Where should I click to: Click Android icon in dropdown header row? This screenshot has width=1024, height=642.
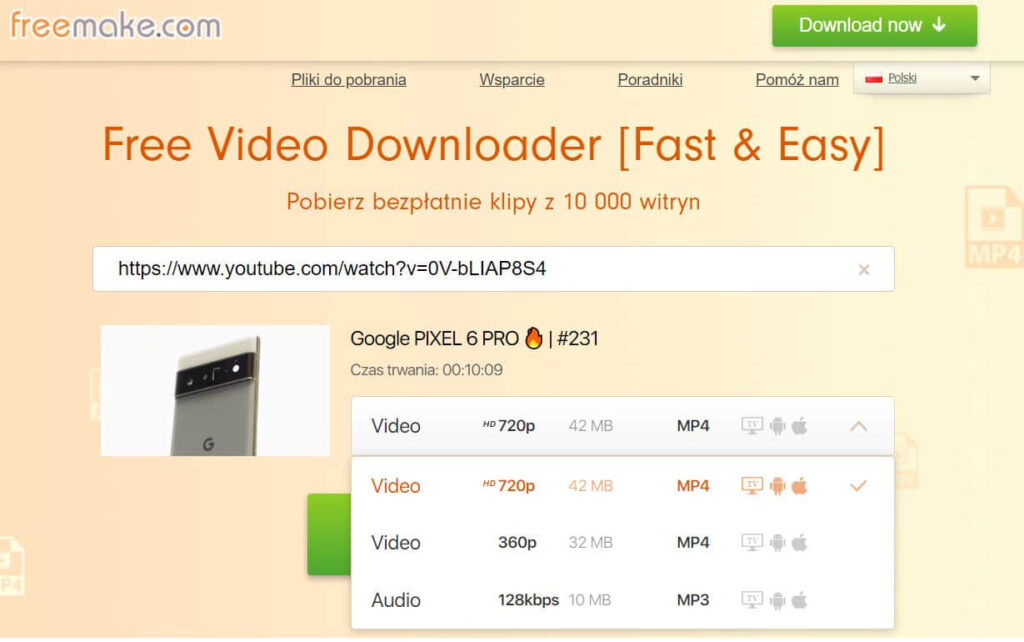click(777, 426)
